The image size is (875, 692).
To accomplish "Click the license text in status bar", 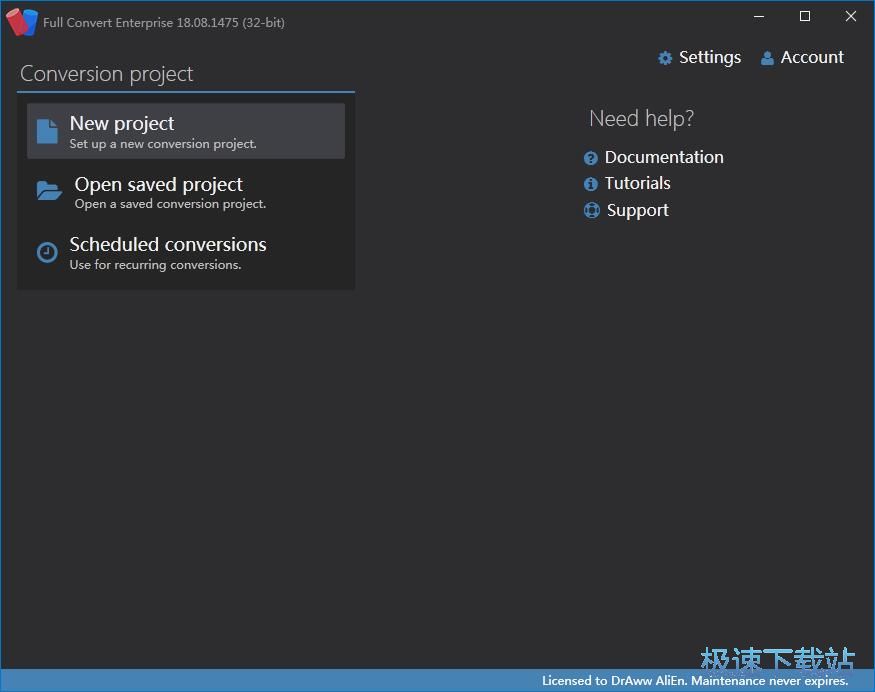I will pyautogui.click(x=694, y=681).
